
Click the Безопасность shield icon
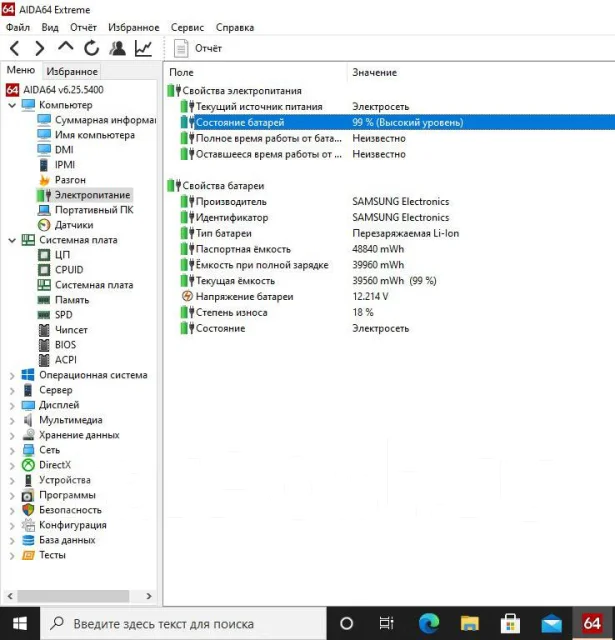point(28,510)
